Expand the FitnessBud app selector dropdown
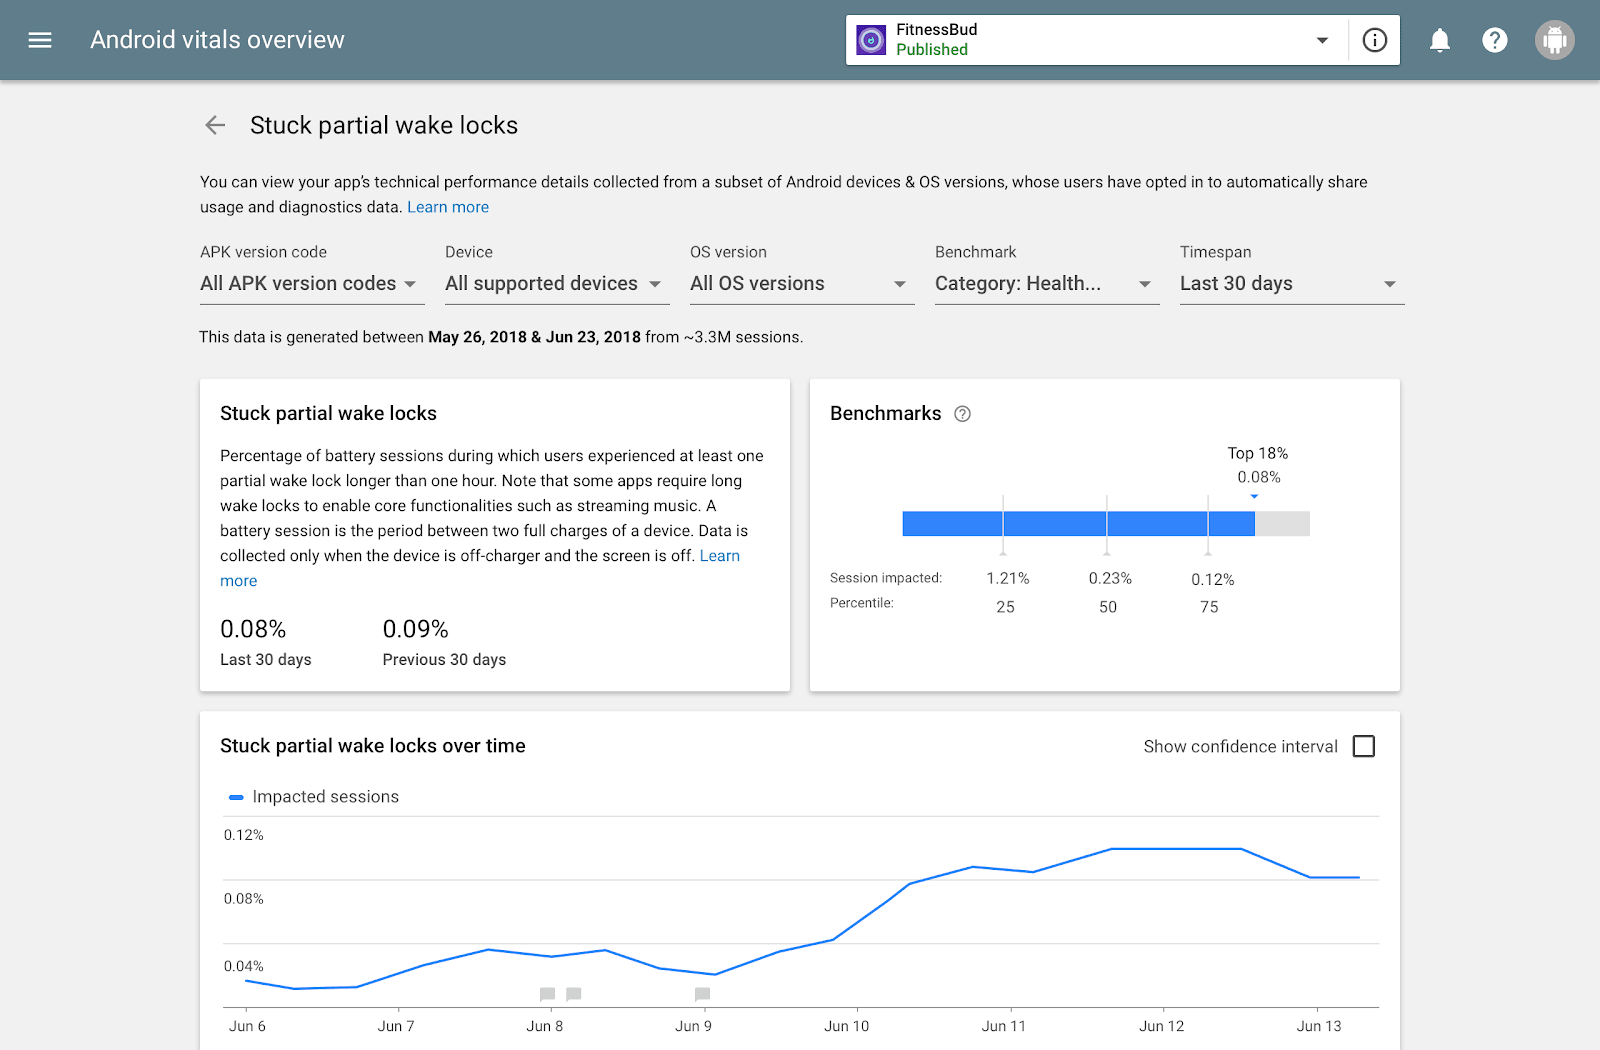The image size is (1600, 1050). 1322,40
